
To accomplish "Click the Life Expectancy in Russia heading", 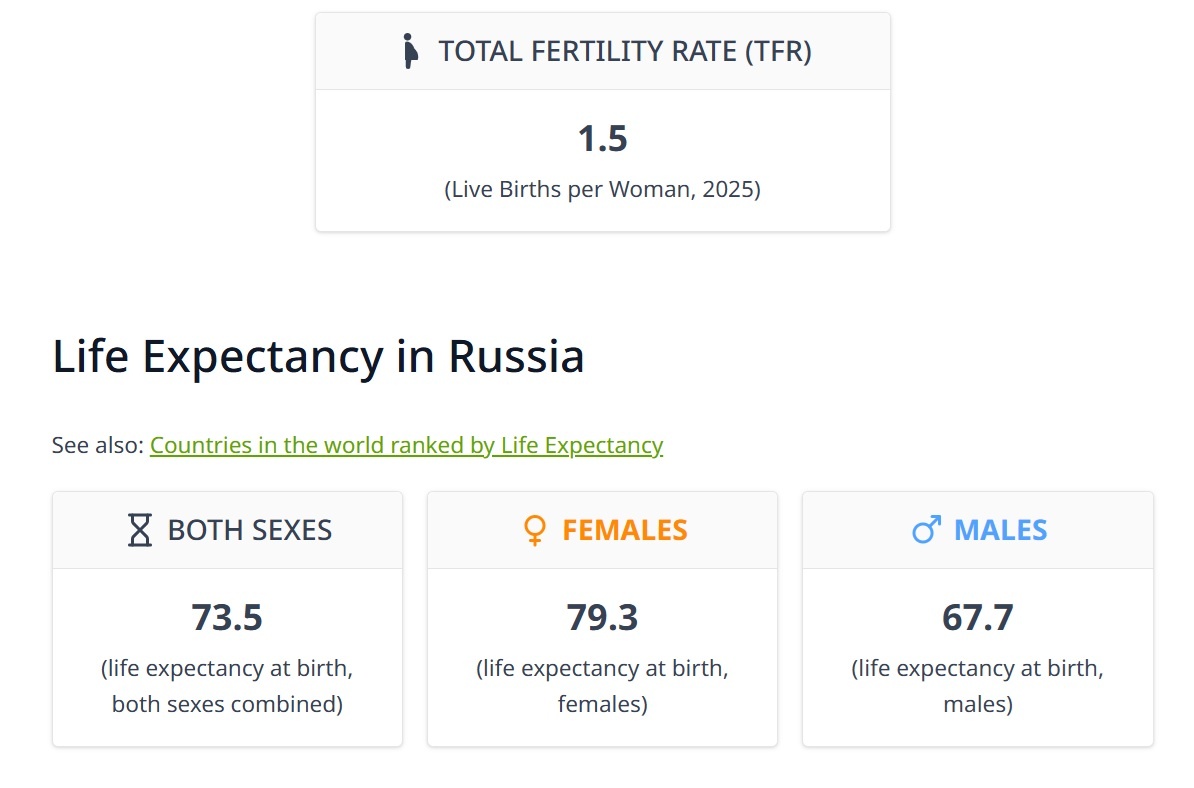I will coord(318,357).
